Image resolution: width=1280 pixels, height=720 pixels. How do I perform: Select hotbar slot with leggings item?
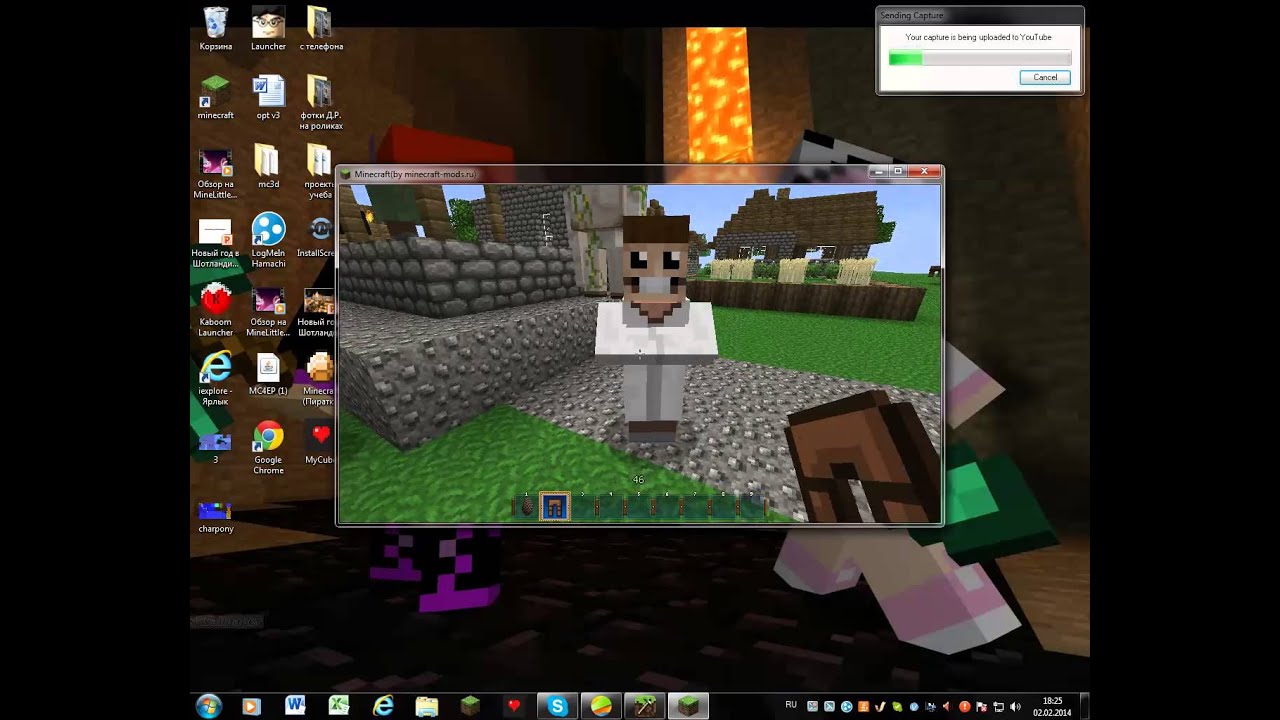tap(554, 507)
